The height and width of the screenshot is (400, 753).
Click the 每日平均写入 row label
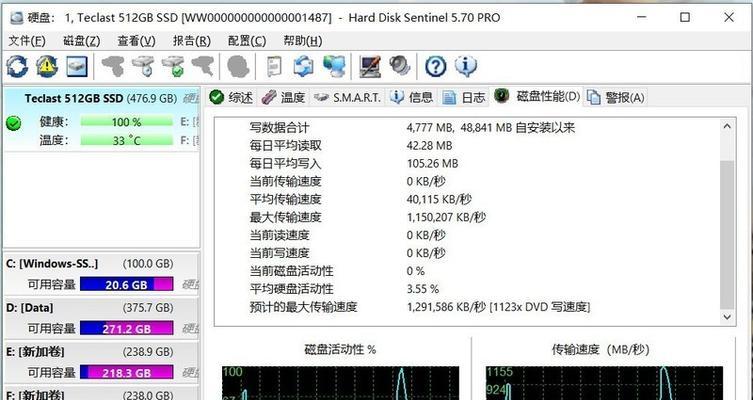[285, 164]
